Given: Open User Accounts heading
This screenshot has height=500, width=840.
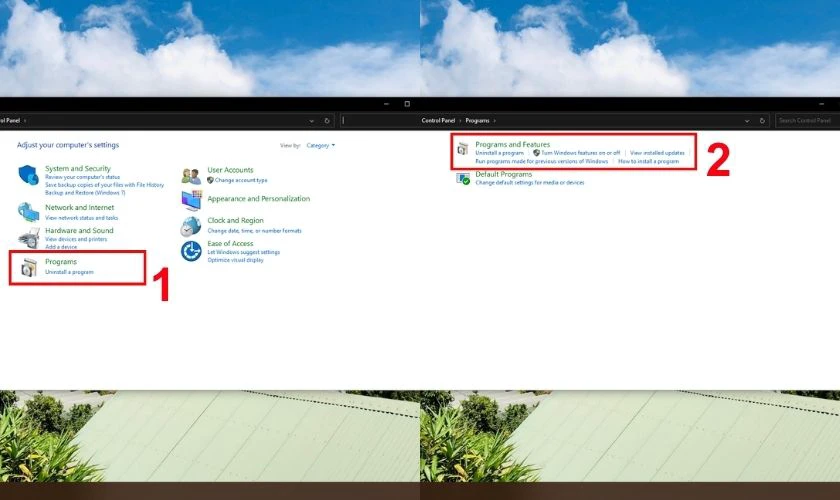Looking at the screenshot, I should 230,170.
